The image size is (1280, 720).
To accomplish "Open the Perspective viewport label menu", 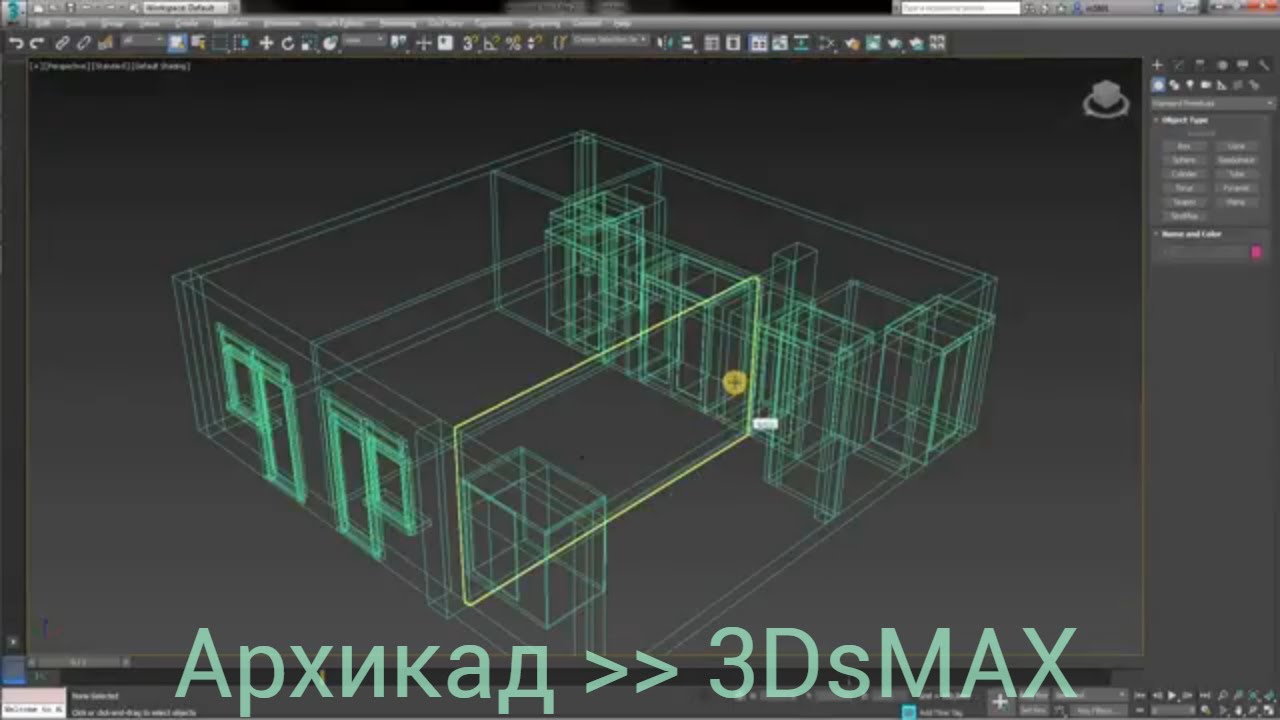I will pyautogui.click(x=68, y=66).
